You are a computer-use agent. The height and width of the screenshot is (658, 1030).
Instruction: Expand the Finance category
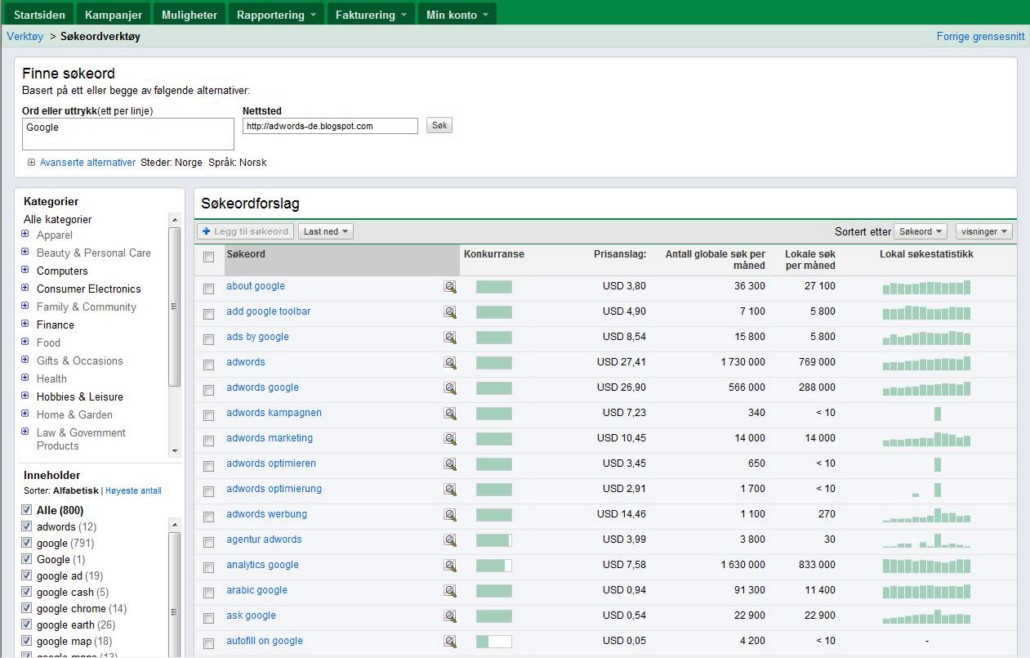click(x=25, y=324)
